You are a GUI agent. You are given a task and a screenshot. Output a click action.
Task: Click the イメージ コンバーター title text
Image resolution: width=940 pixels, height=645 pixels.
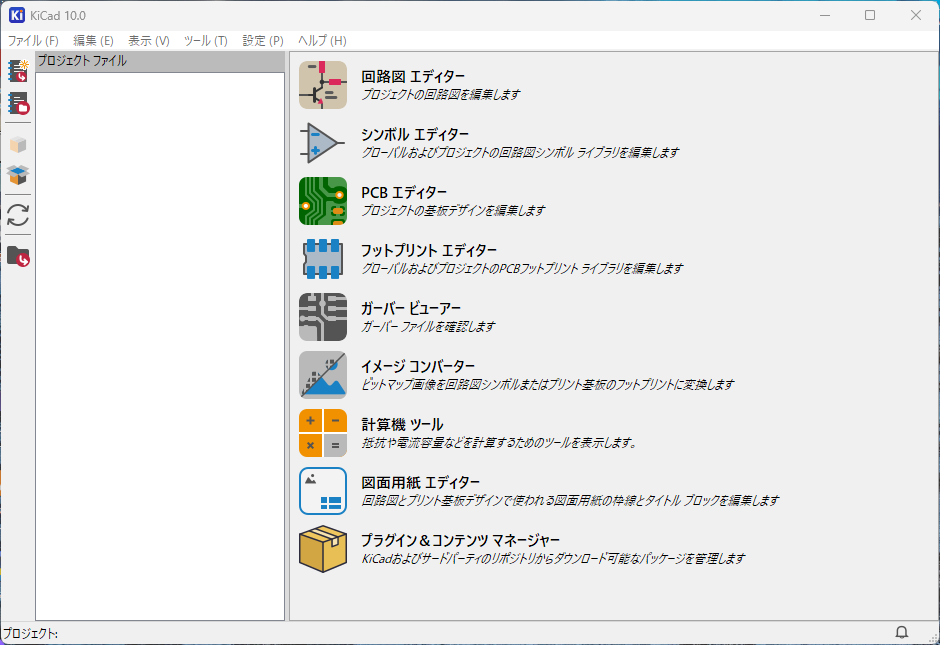418,366
